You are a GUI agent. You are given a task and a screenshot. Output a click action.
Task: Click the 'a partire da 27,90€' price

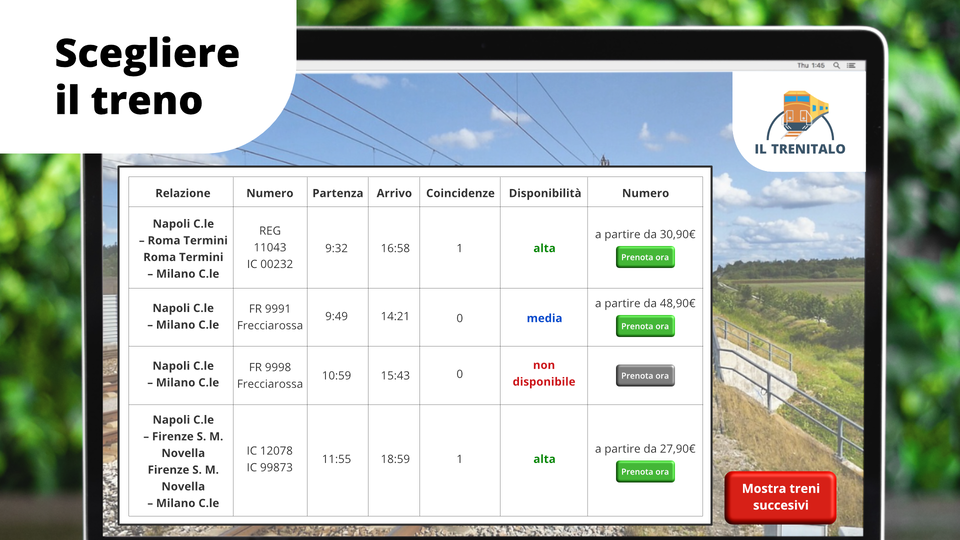645,449
